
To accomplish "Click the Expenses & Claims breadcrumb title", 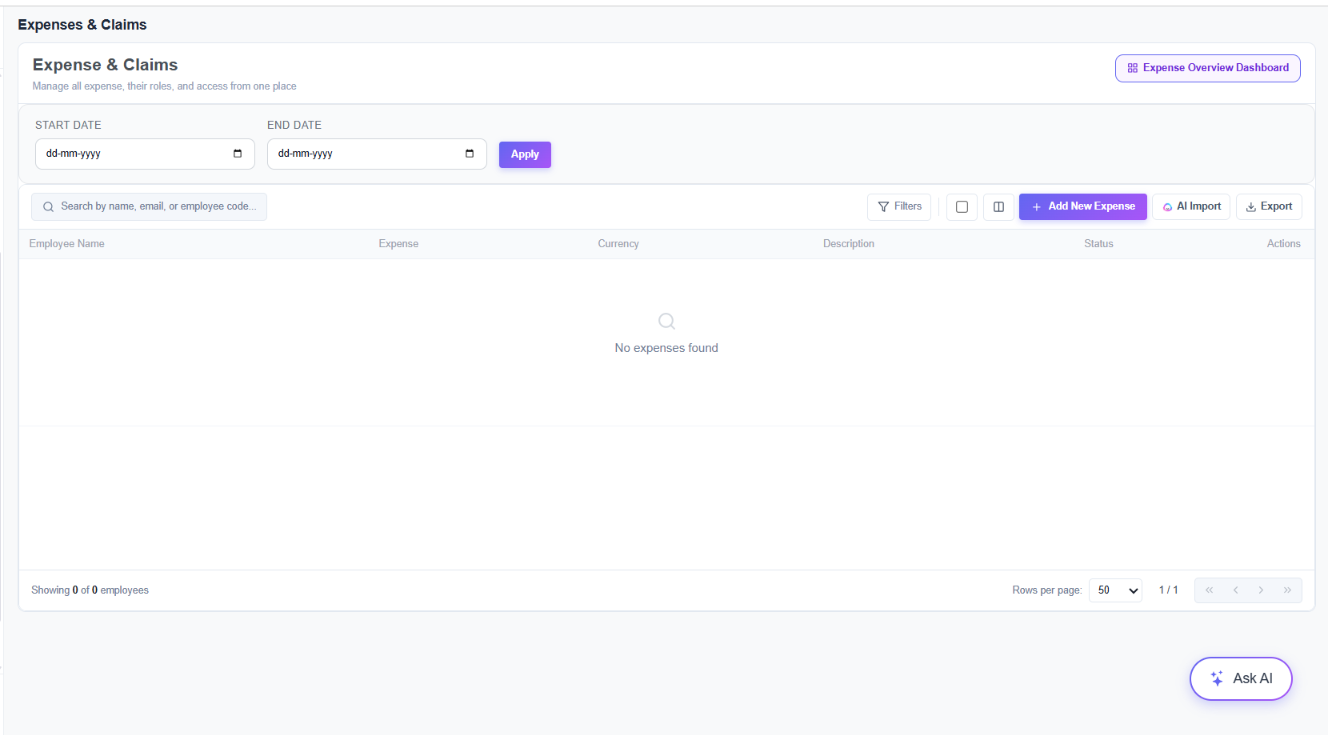I will click(x=82, y=24).
